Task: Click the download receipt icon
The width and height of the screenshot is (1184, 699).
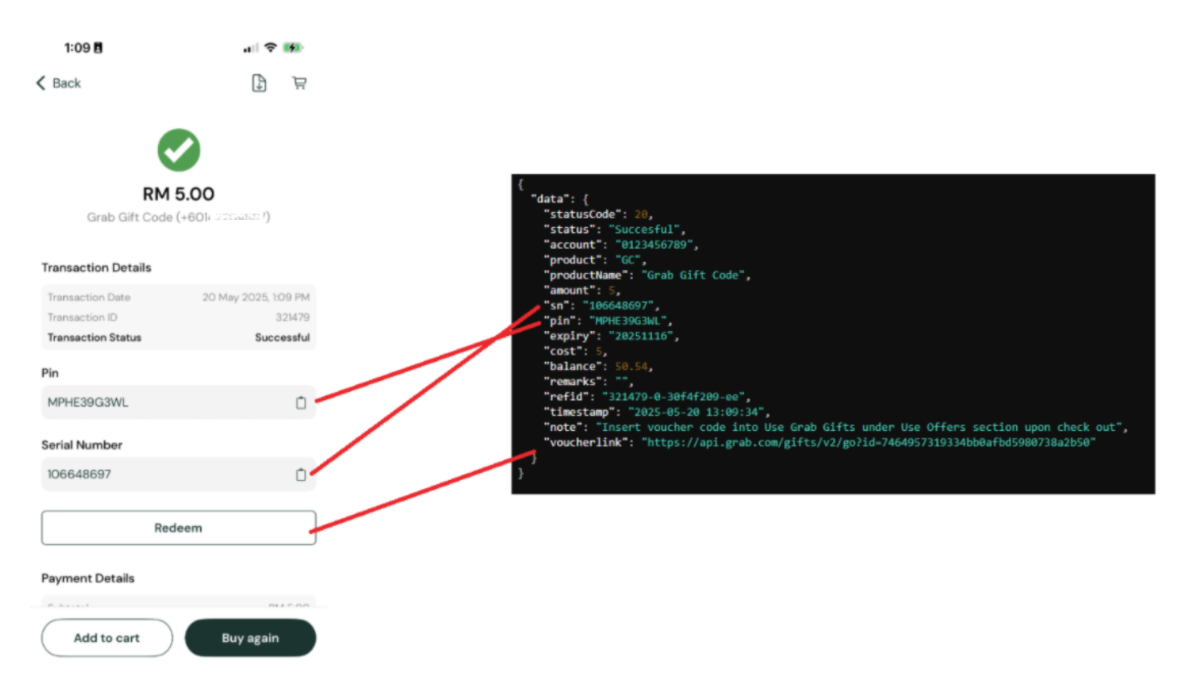Action: tap(259, 83)
